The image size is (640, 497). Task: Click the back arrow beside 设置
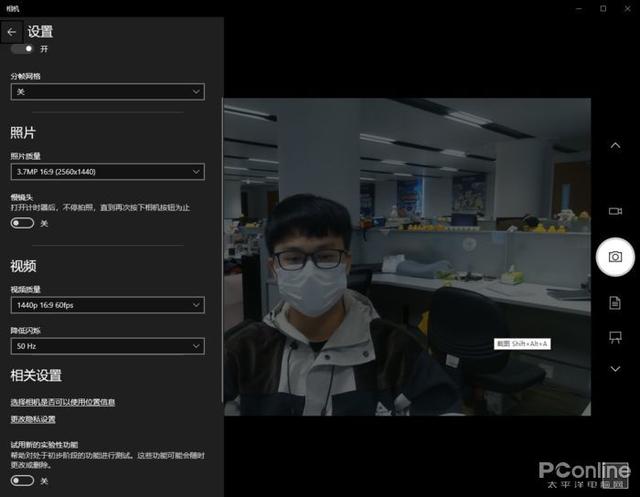pyautogui.click(x=13, y=32)
